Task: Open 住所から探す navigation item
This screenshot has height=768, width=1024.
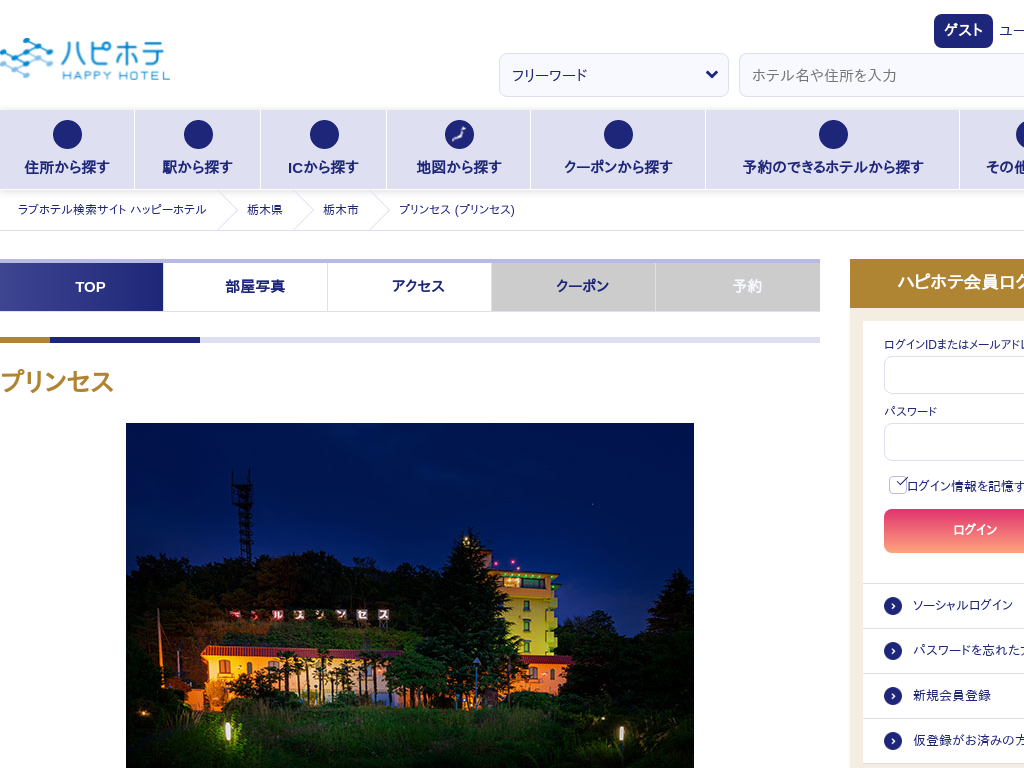Action: 67,150
